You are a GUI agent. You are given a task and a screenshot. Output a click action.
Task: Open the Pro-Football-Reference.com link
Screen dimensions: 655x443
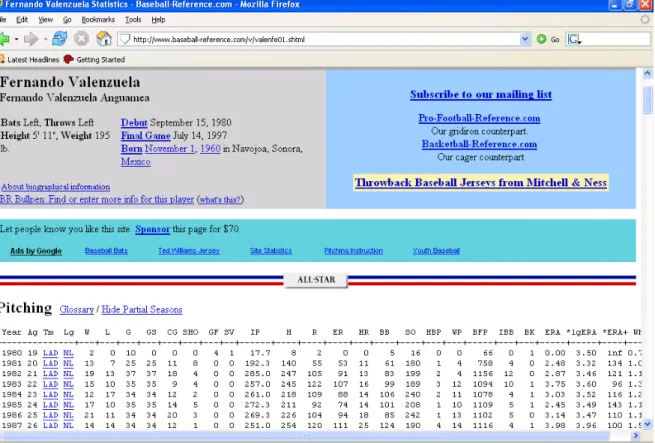[x=479, y=118]
